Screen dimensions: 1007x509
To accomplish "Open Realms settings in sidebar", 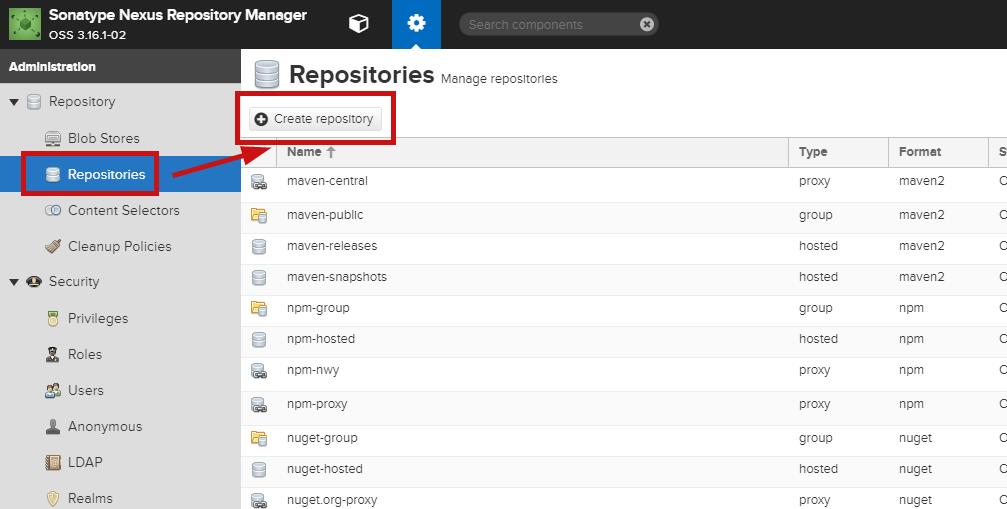I will (90, 498).
